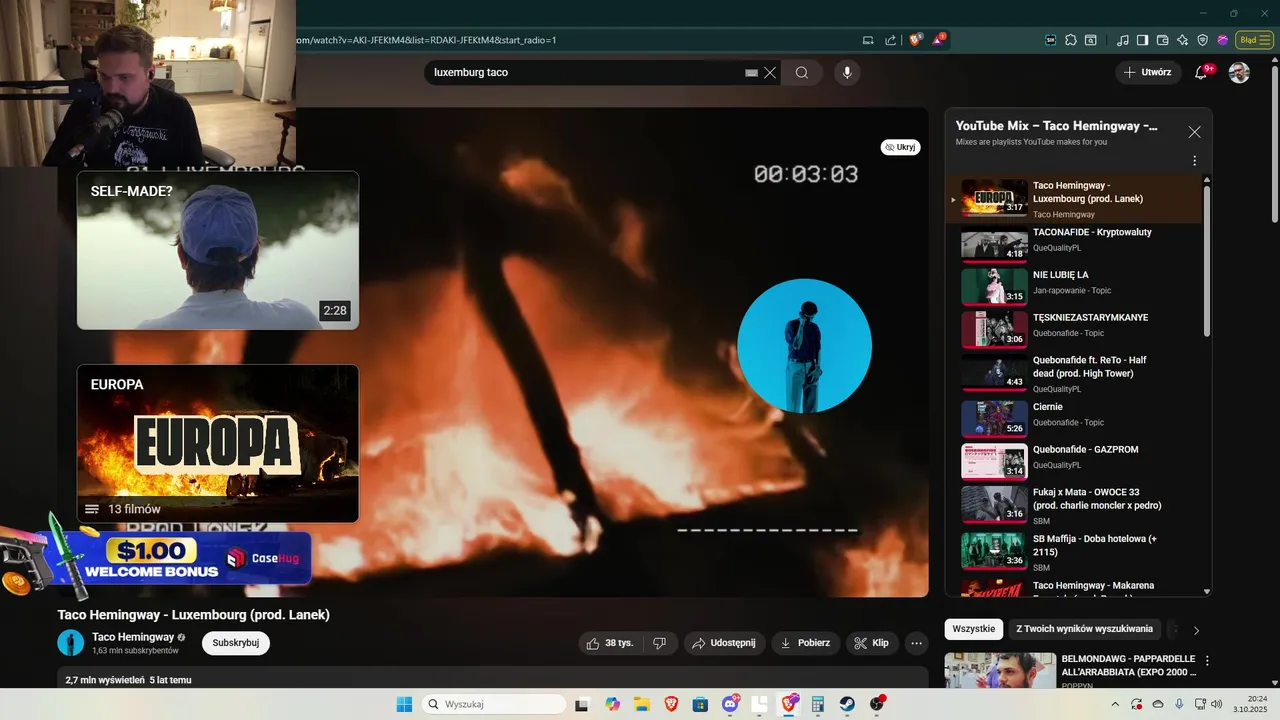Open File Explorer from the taskbar
This screenshot has width=1280, height=720.
tap(642, 704)
